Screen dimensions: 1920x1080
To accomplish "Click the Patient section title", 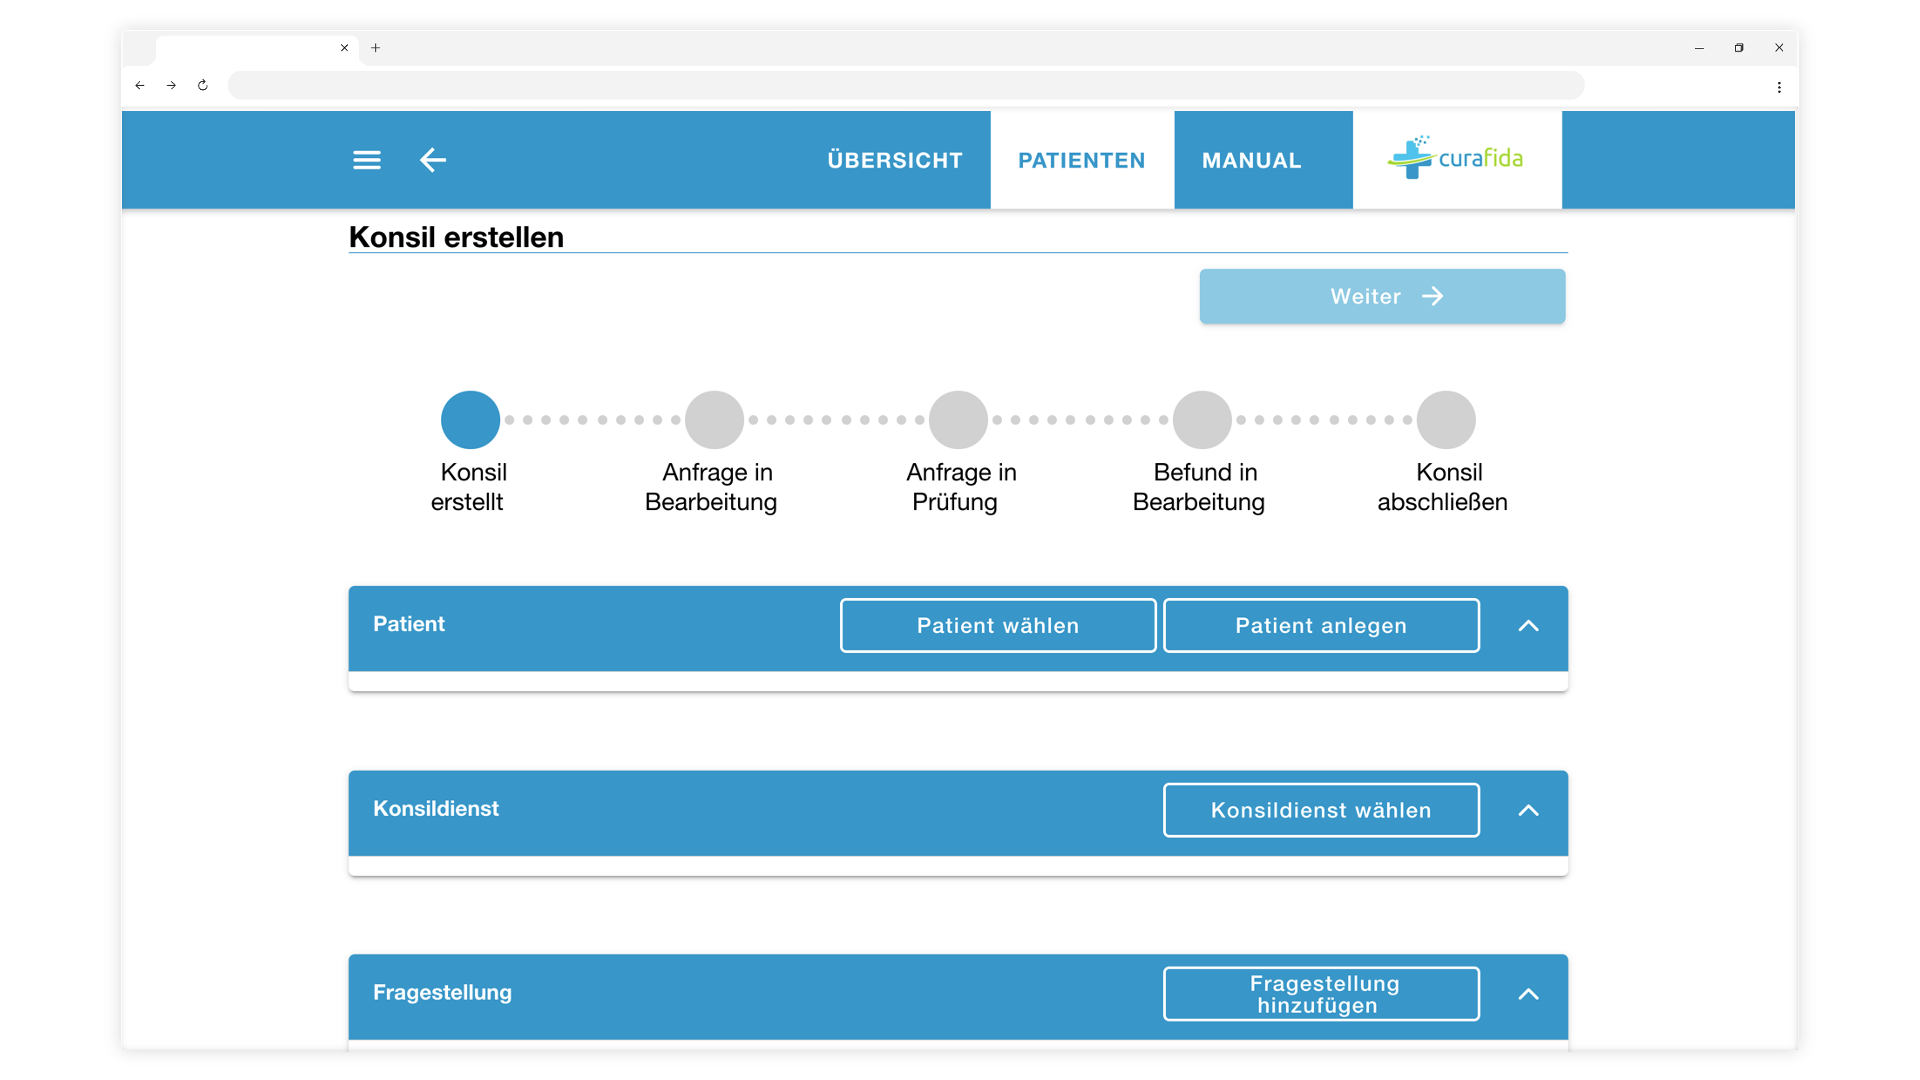I will (409, 624).
